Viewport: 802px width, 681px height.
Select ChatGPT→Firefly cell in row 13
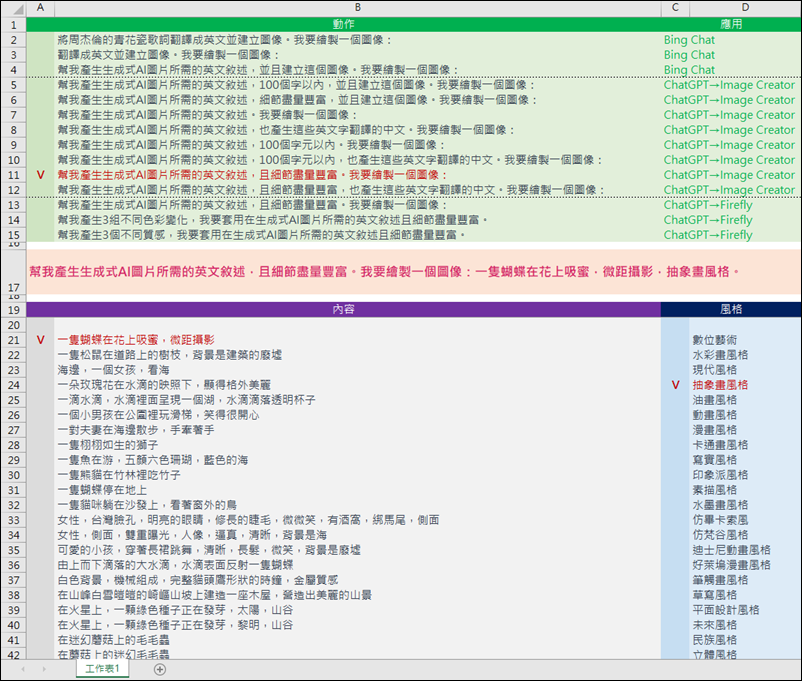coord(731,205)
